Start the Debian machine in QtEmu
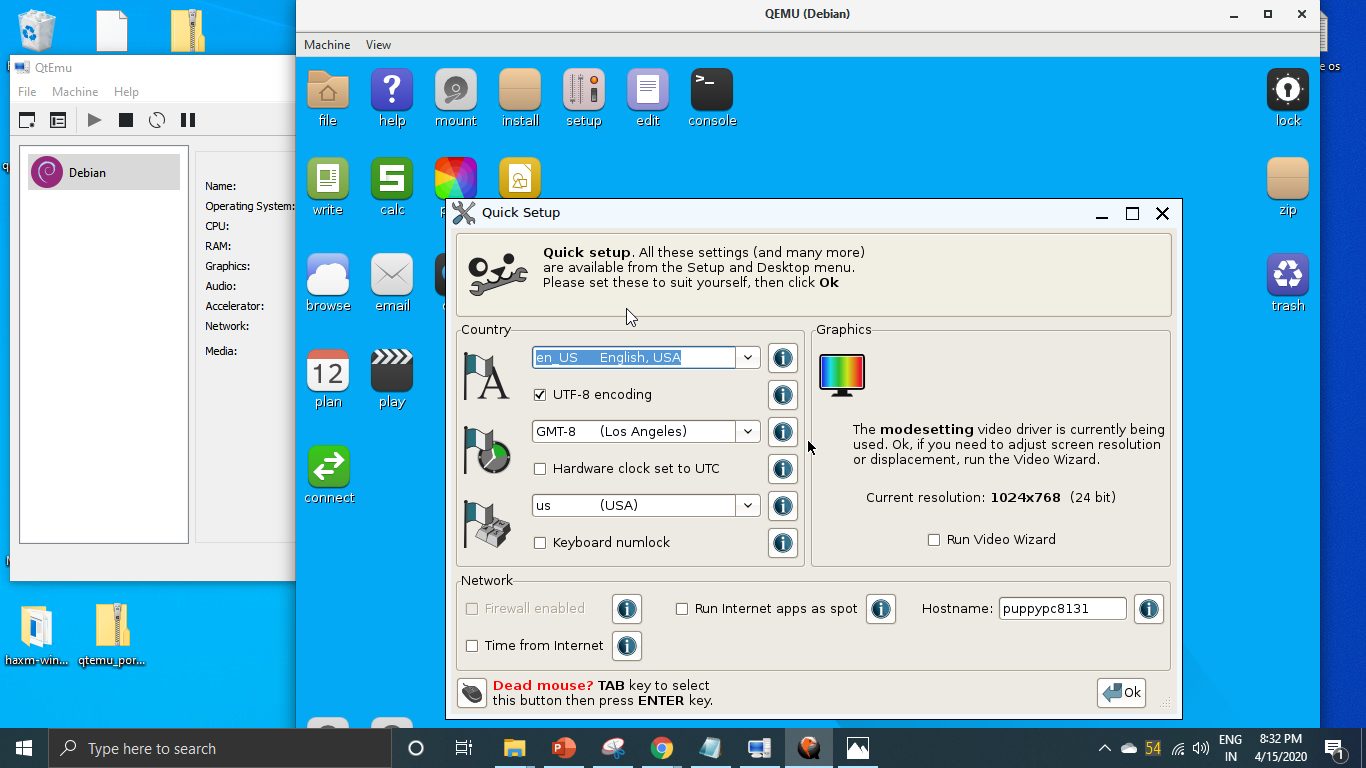The image size is (1366, 768). 93,120
